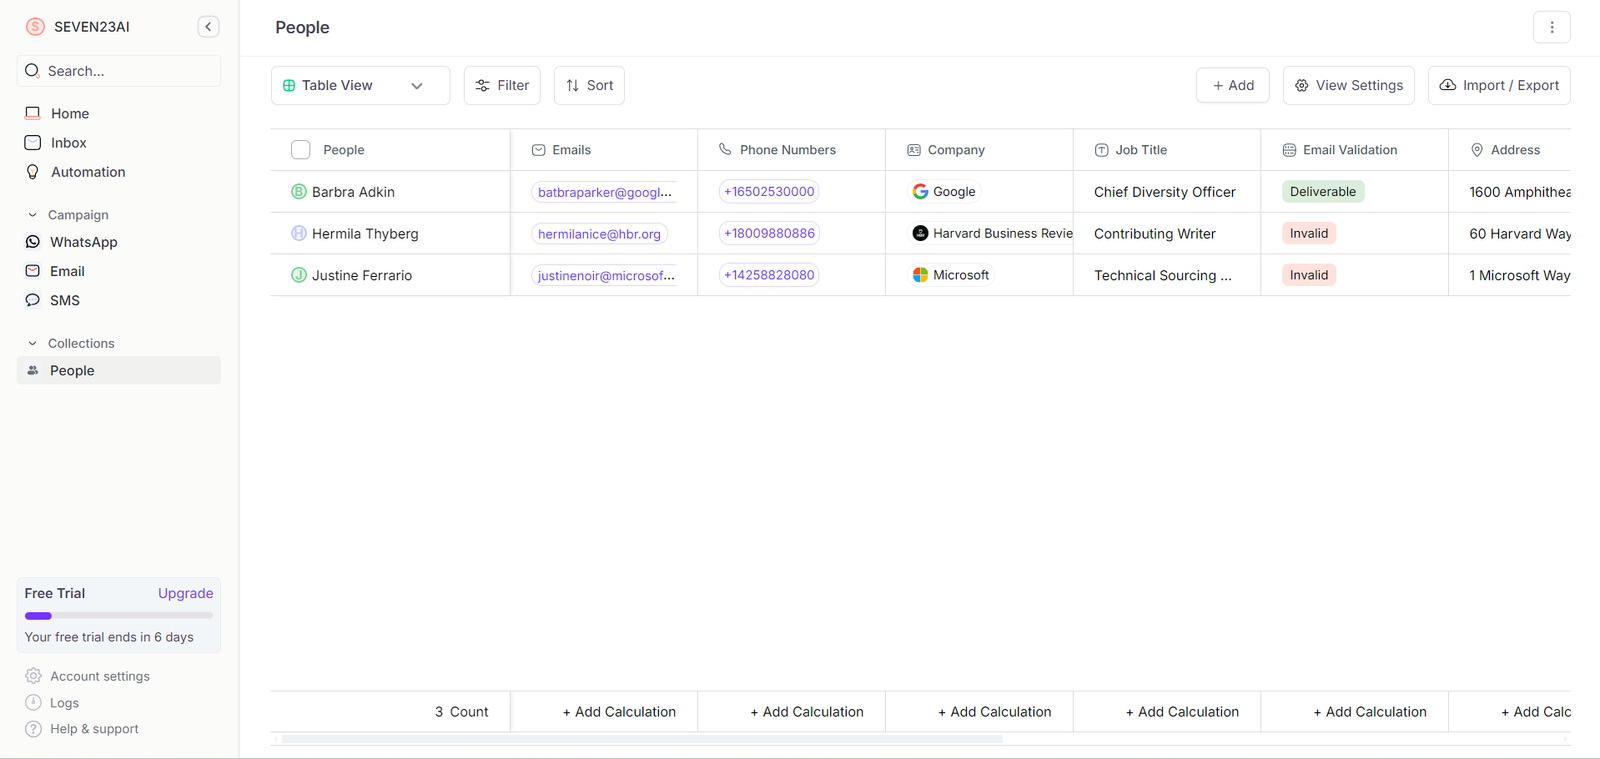
Task: Click Hermila Thyberg's avatar icon
Action: pyautogui.click(x=298, y=233)
